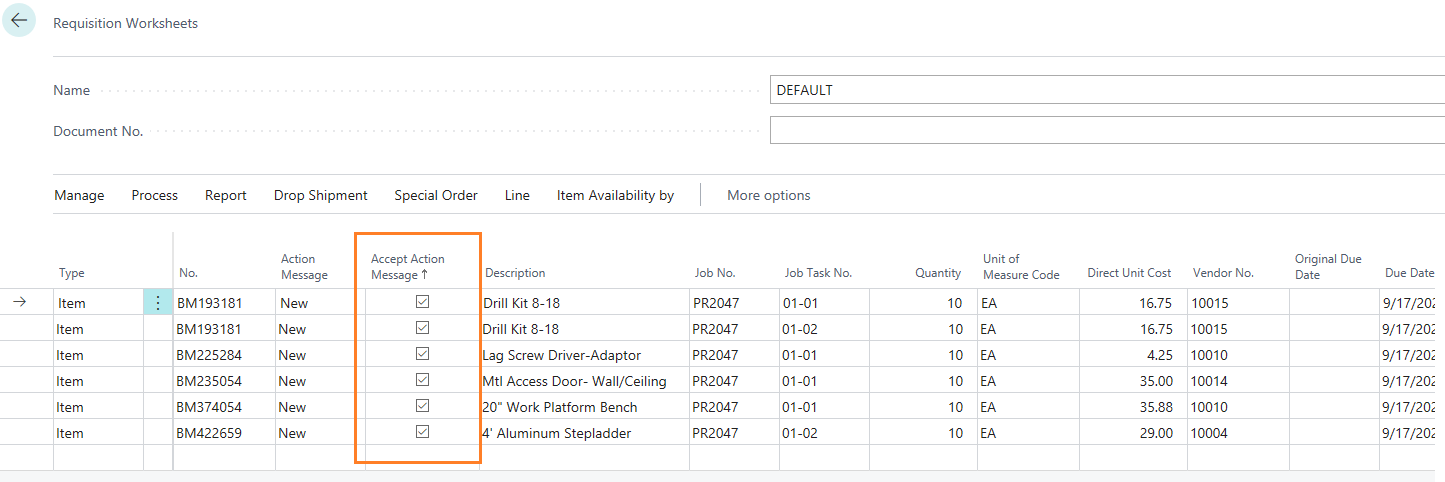Open the Line menu
The width and height of the screenshot is (1445, 482).
[x=517, y=196]
